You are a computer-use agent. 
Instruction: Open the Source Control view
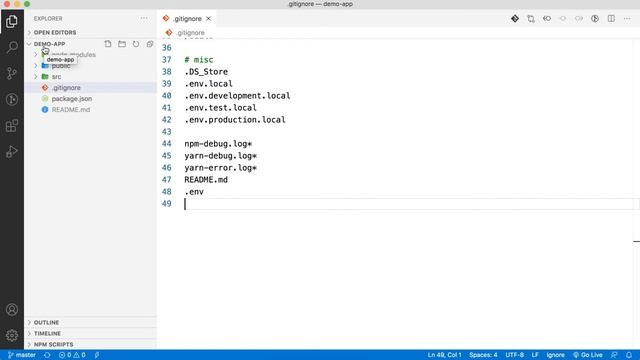(12, 73)
